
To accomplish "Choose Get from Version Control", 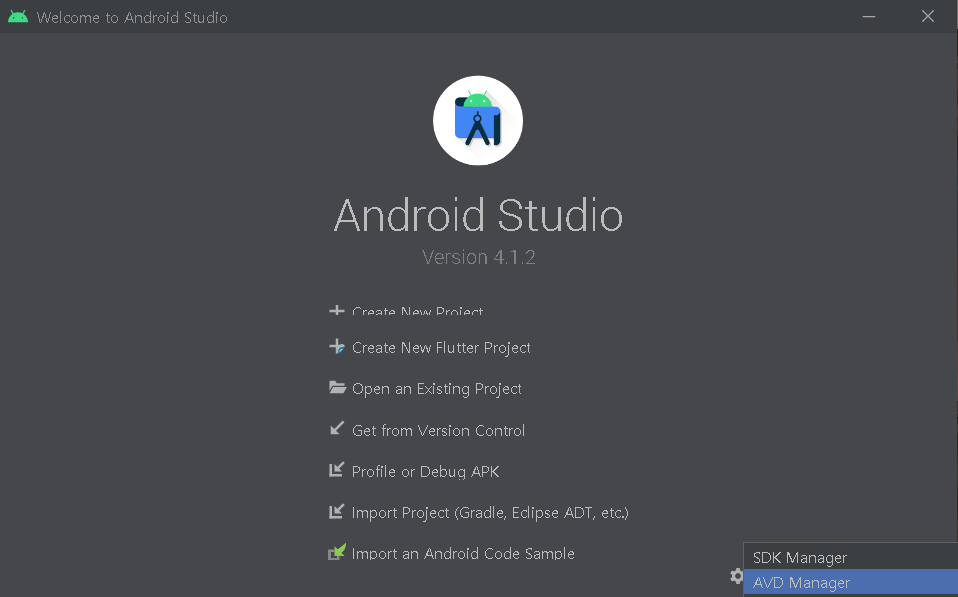I will [438, 430].
